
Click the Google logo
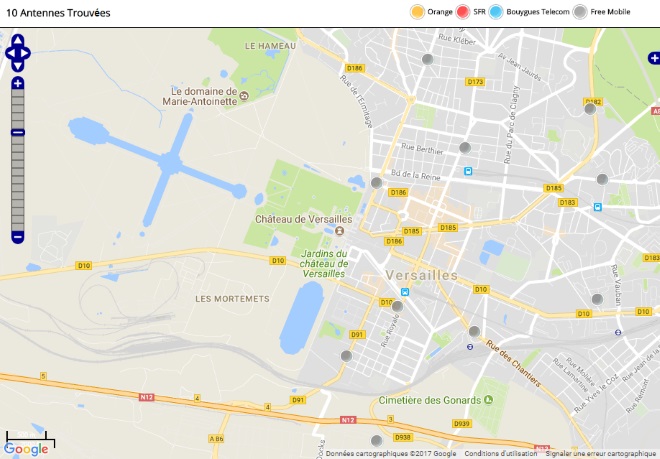(x=26, y=449)
